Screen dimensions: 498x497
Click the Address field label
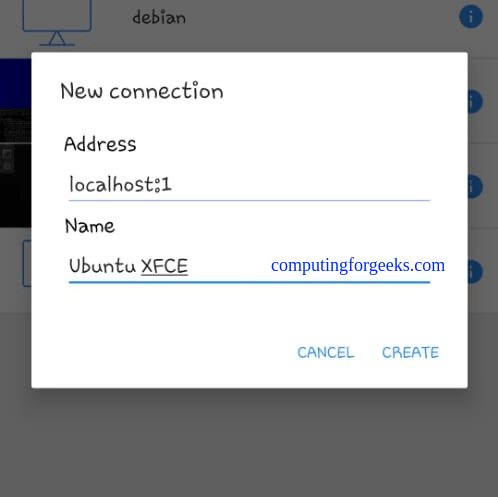100,144
